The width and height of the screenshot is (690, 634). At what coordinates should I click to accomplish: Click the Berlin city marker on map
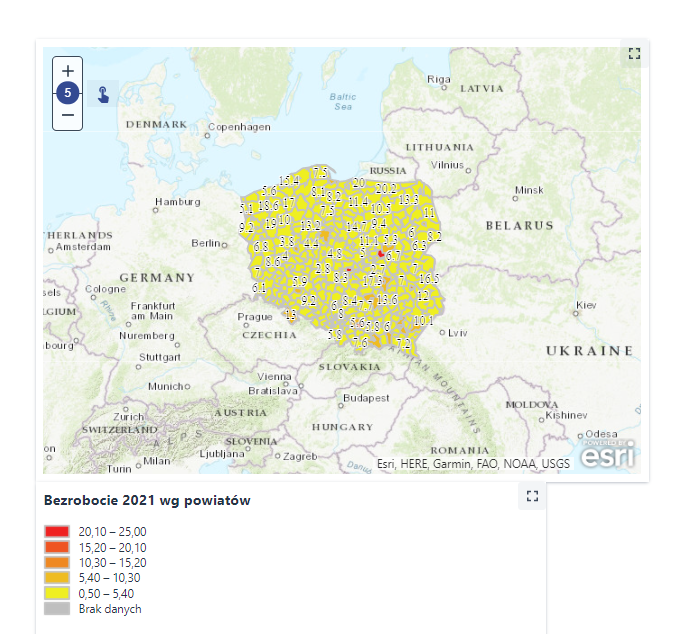[x=227, y=243]
